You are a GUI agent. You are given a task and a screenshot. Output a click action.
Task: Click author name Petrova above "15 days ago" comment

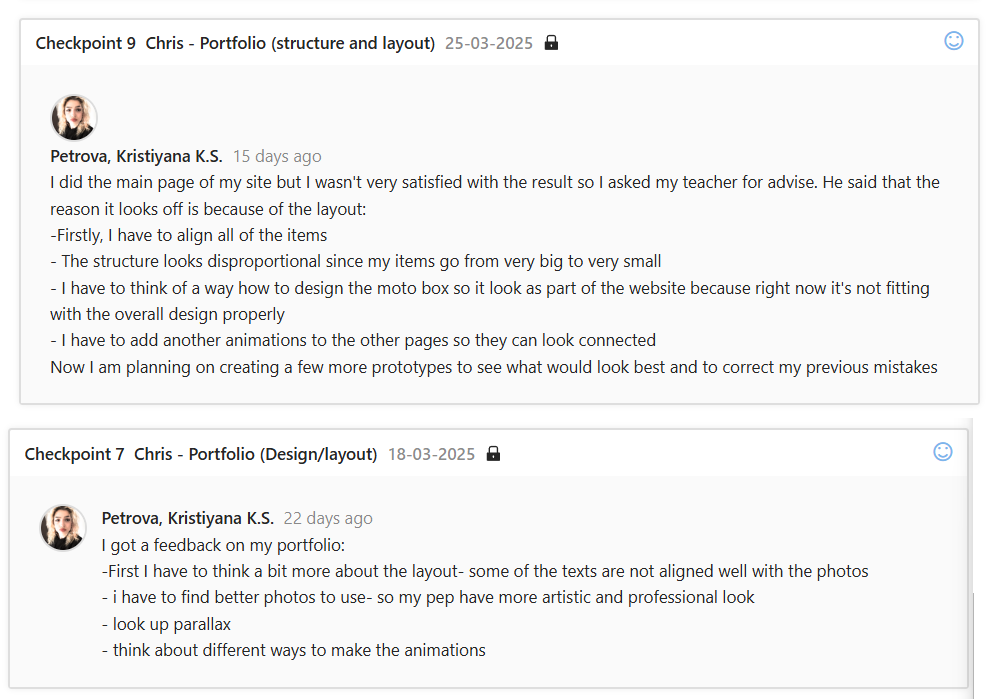[136, 156]
